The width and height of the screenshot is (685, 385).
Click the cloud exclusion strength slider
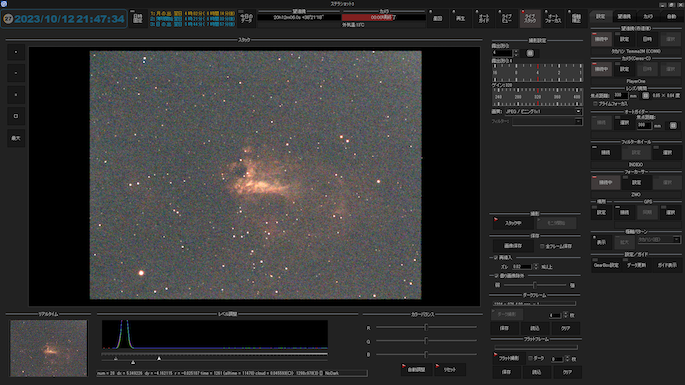pos(535,285)
